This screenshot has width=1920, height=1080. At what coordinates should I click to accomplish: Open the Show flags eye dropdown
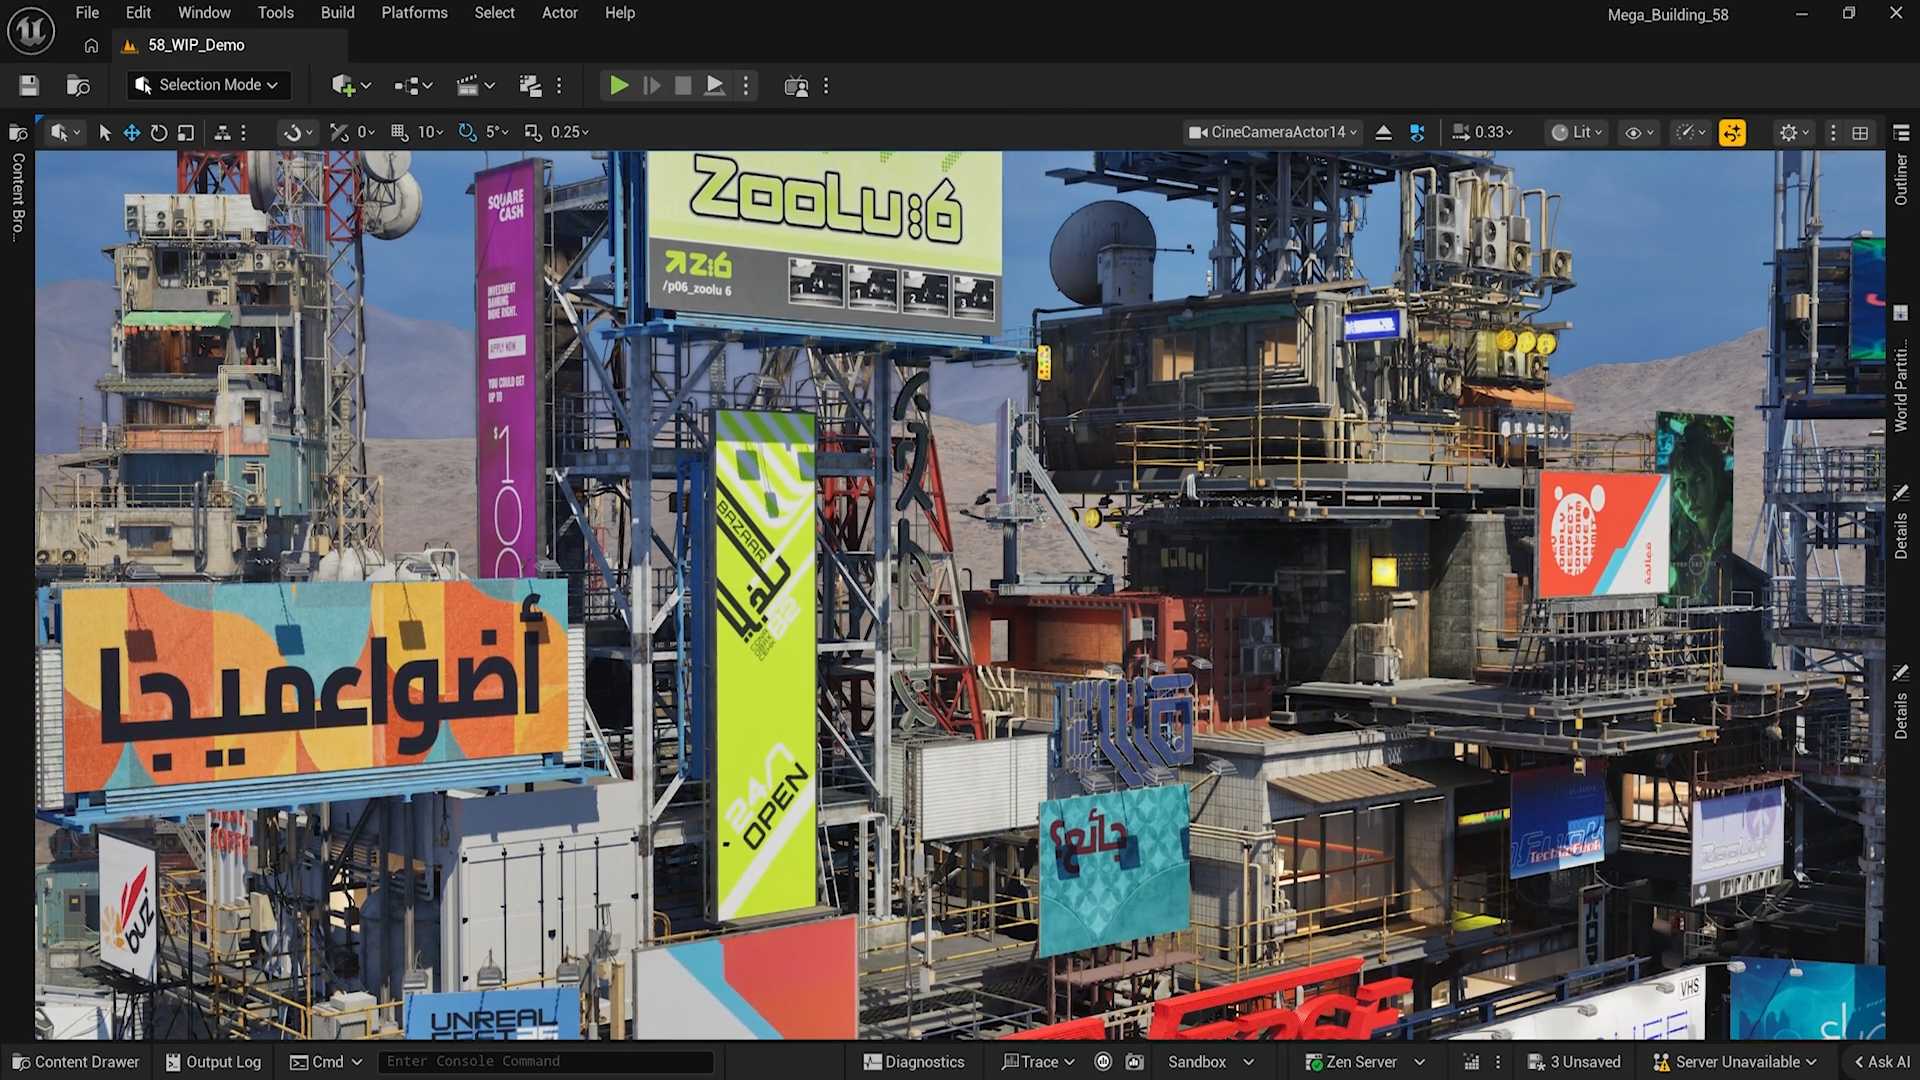(1639, 132)
